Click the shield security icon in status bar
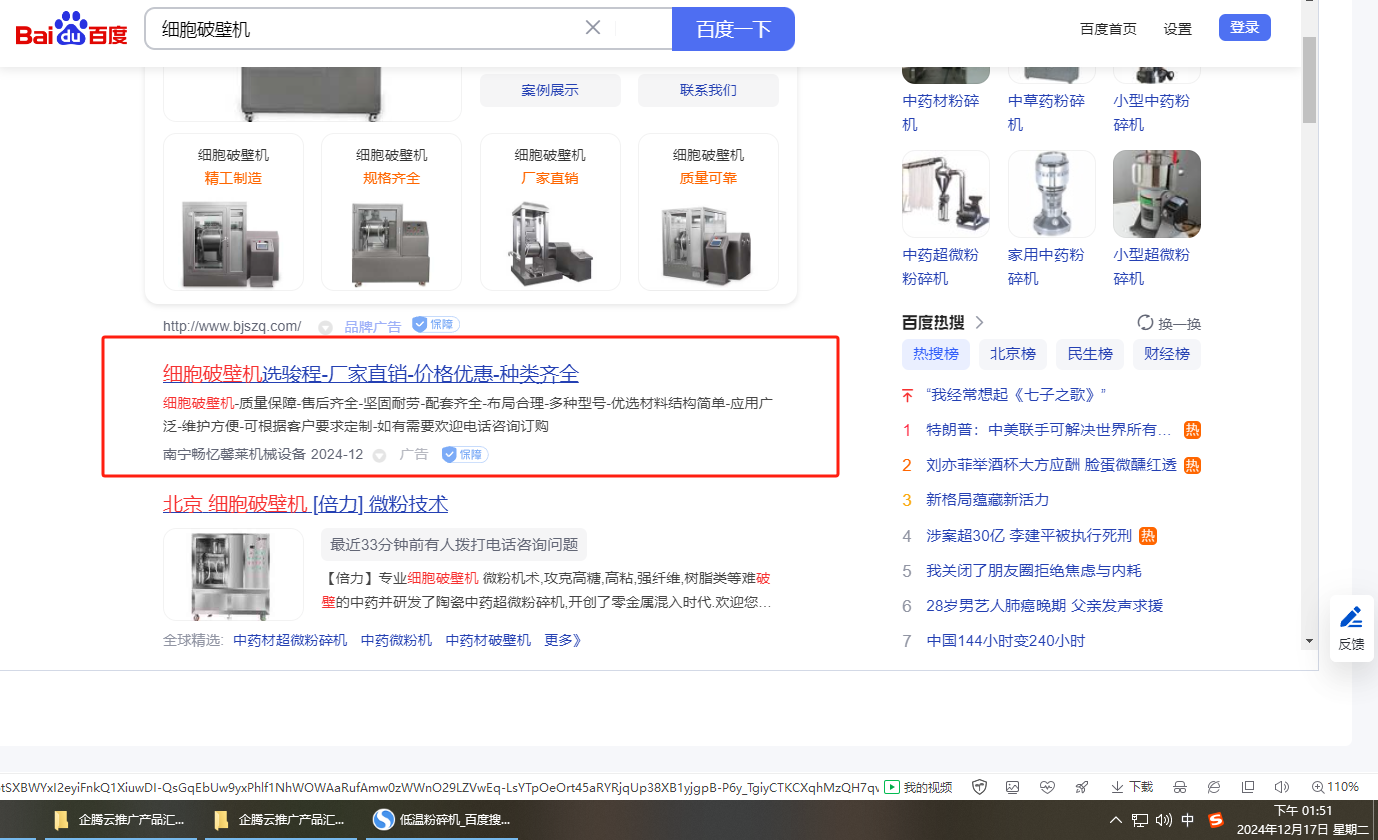The height and width of the screenshot is (840, 1378). pos(980,787)
